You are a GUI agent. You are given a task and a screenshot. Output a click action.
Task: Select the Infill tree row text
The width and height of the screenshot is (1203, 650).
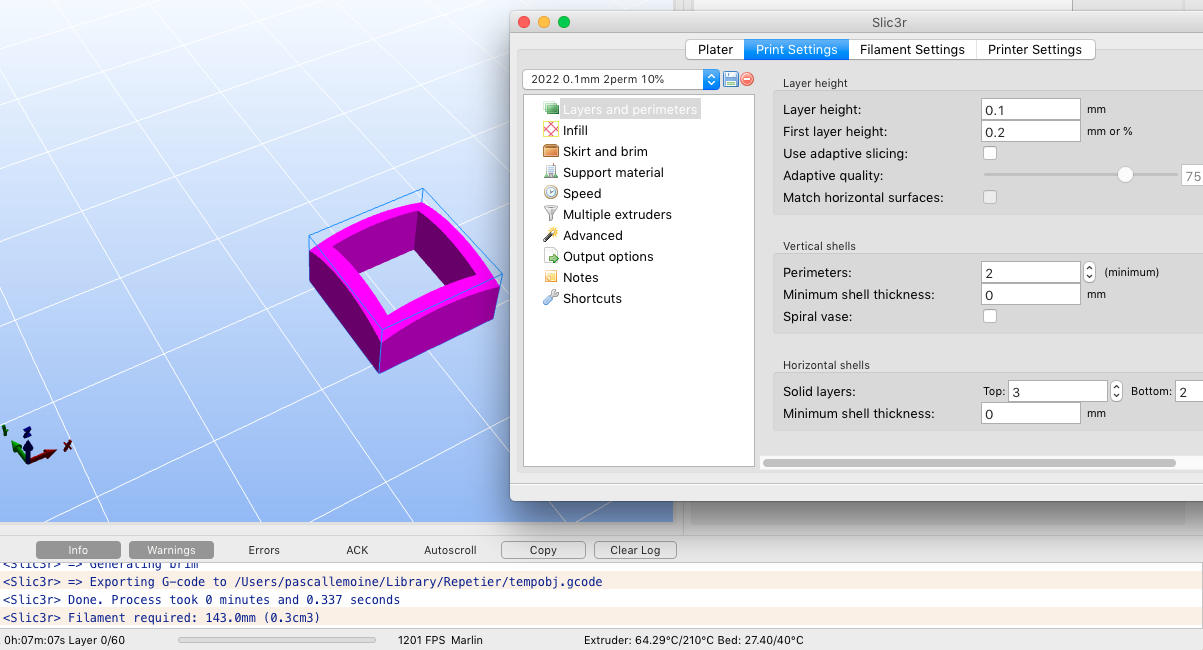click(x=575, y=130)
